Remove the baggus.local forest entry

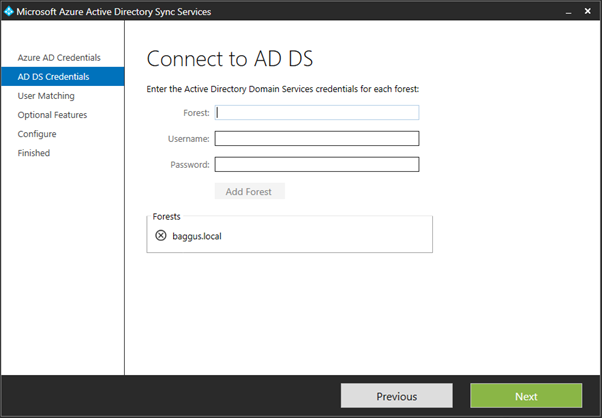[162, 236]
